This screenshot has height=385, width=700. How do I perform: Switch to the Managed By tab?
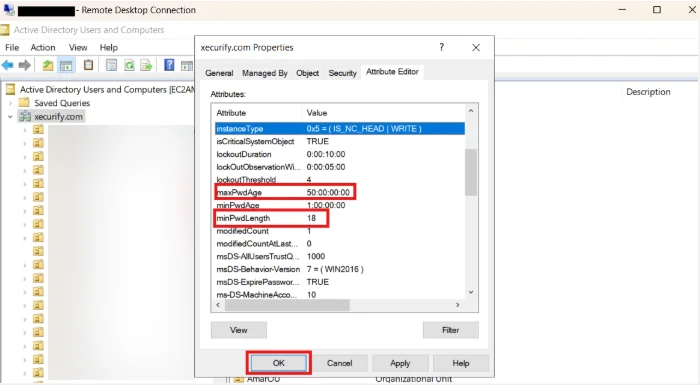coord(265,73)
